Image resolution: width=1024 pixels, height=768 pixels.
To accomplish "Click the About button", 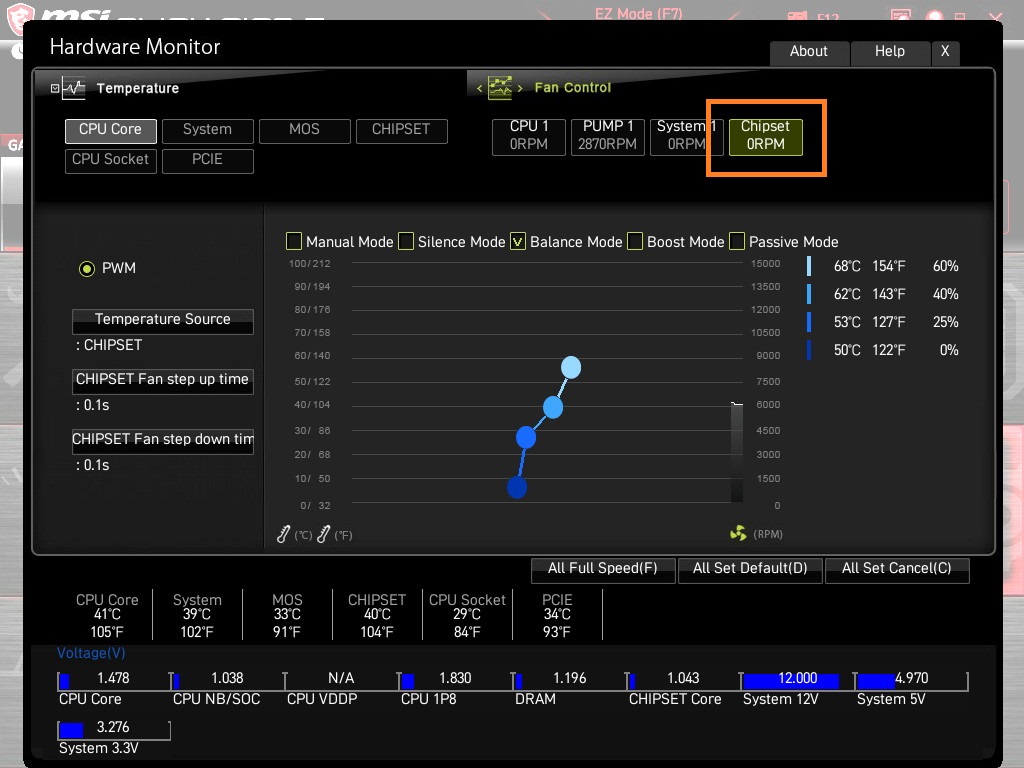I will (809, 53).
